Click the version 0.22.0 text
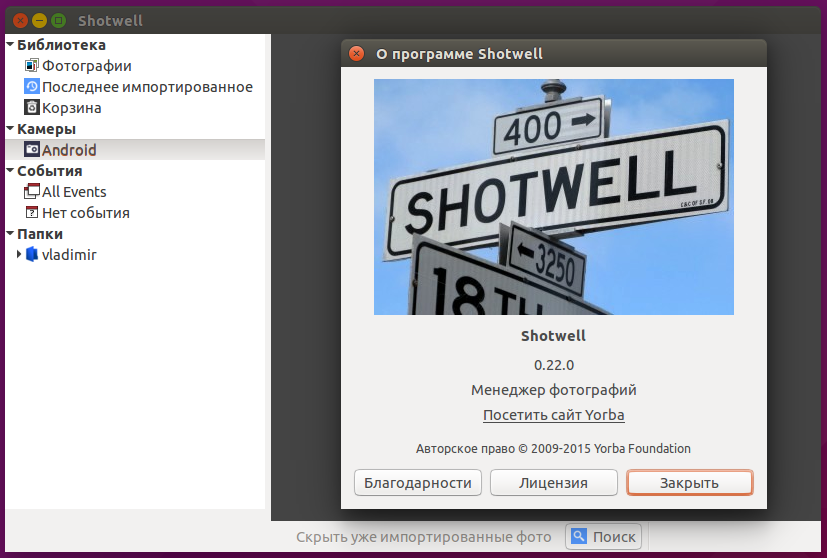 coord(554,365)
